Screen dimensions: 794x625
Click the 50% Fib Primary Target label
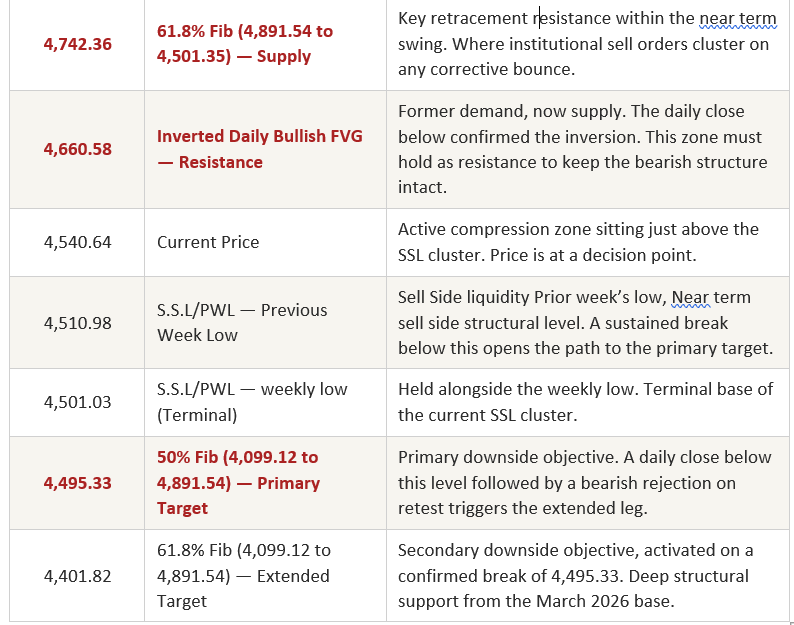pos(238,483)
